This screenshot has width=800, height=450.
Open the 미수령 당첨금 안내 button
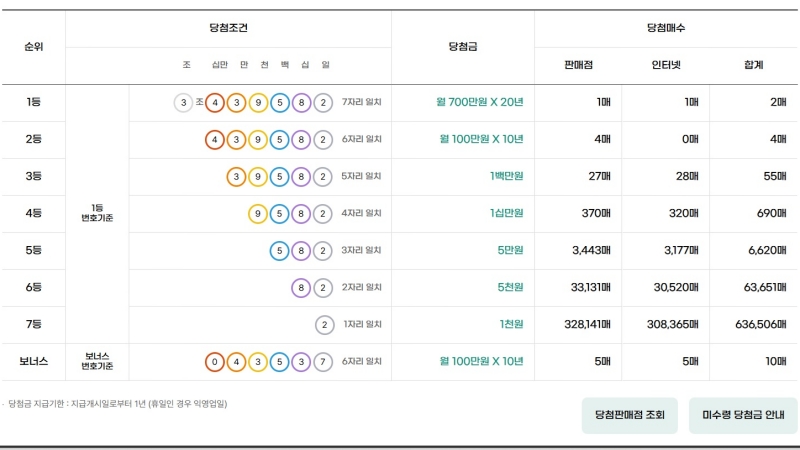click(x=743, y=415)
